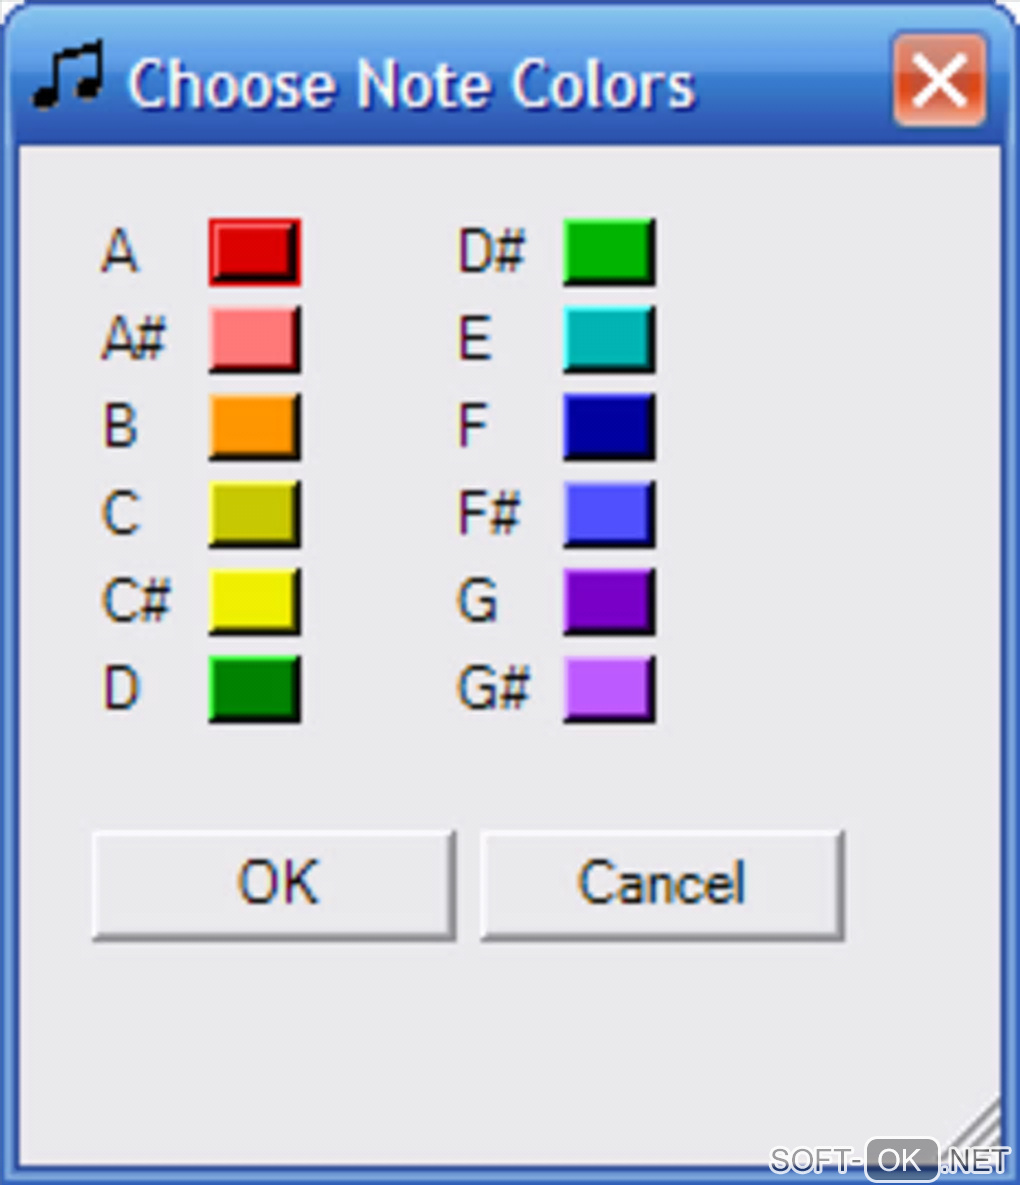
Task: Open the navy blue swatch for F
Action: [609, 427]
